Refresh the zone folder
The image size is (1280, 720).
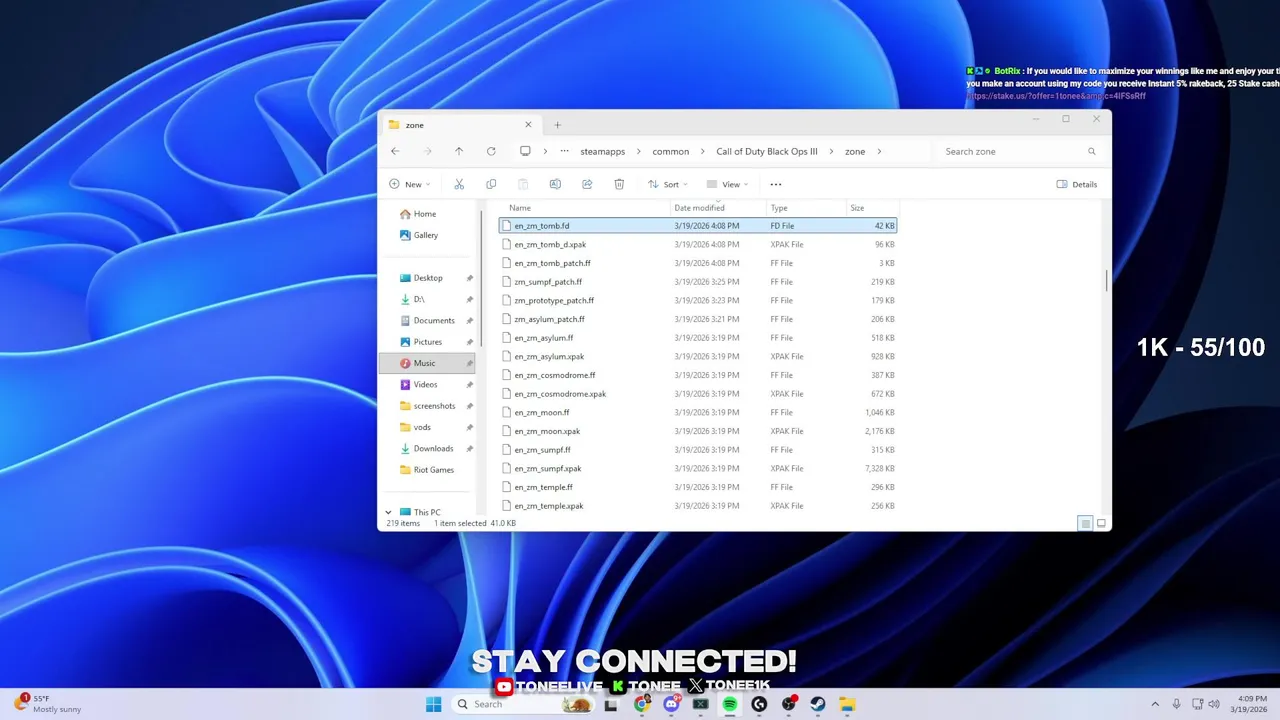(x=491, y=151)
